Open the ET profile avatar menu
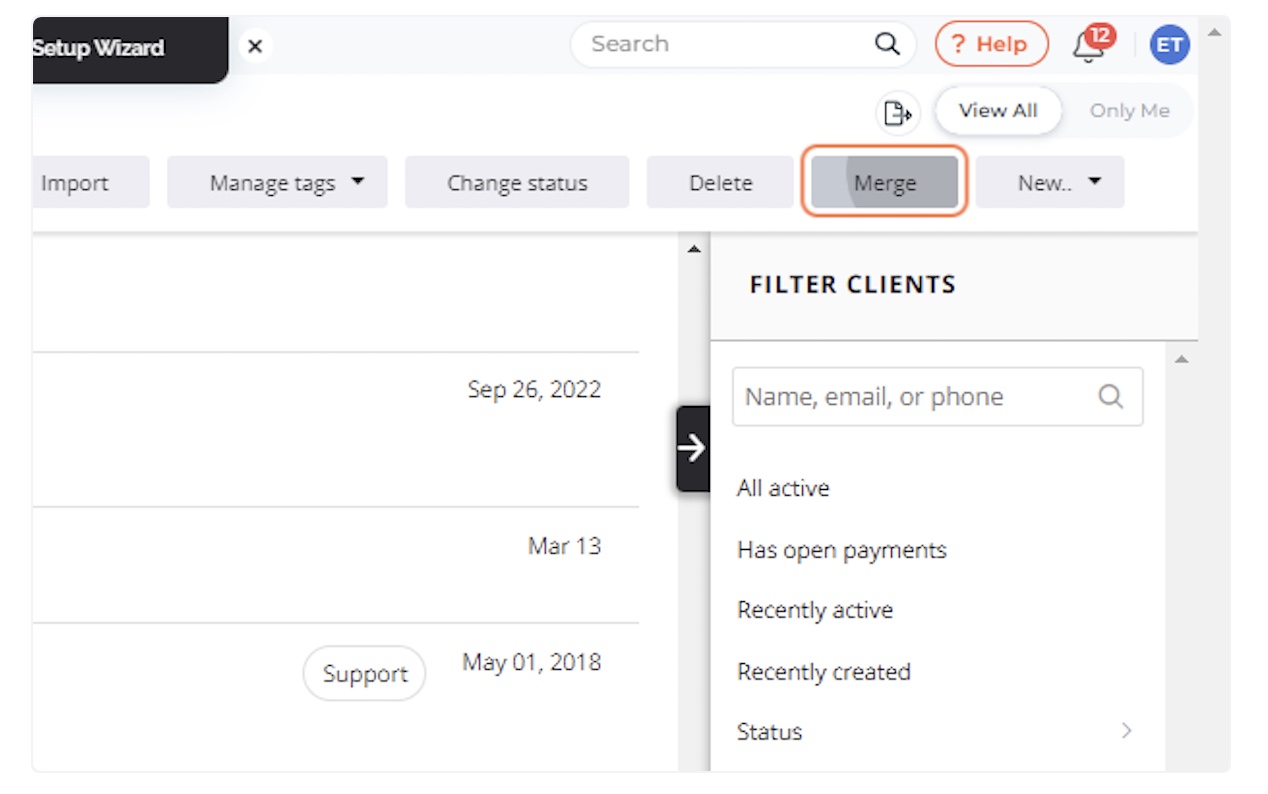Screen dimensions: 1268x794 [1168, 44]
